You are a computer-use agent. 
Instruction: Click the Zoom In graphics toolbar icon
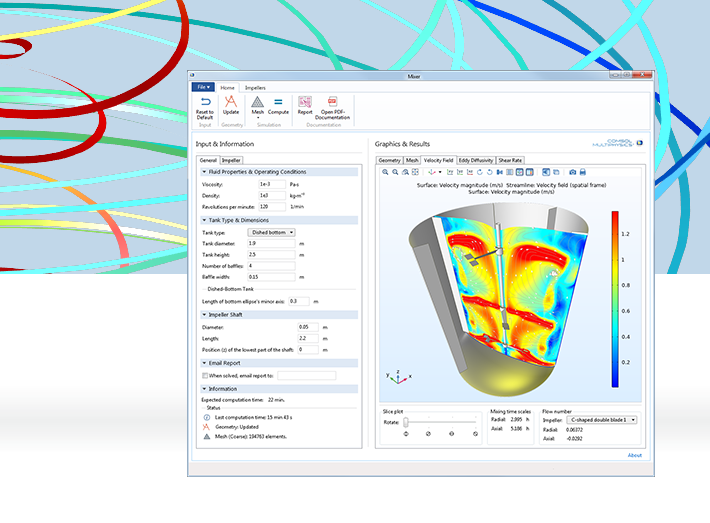pos(385,172)
